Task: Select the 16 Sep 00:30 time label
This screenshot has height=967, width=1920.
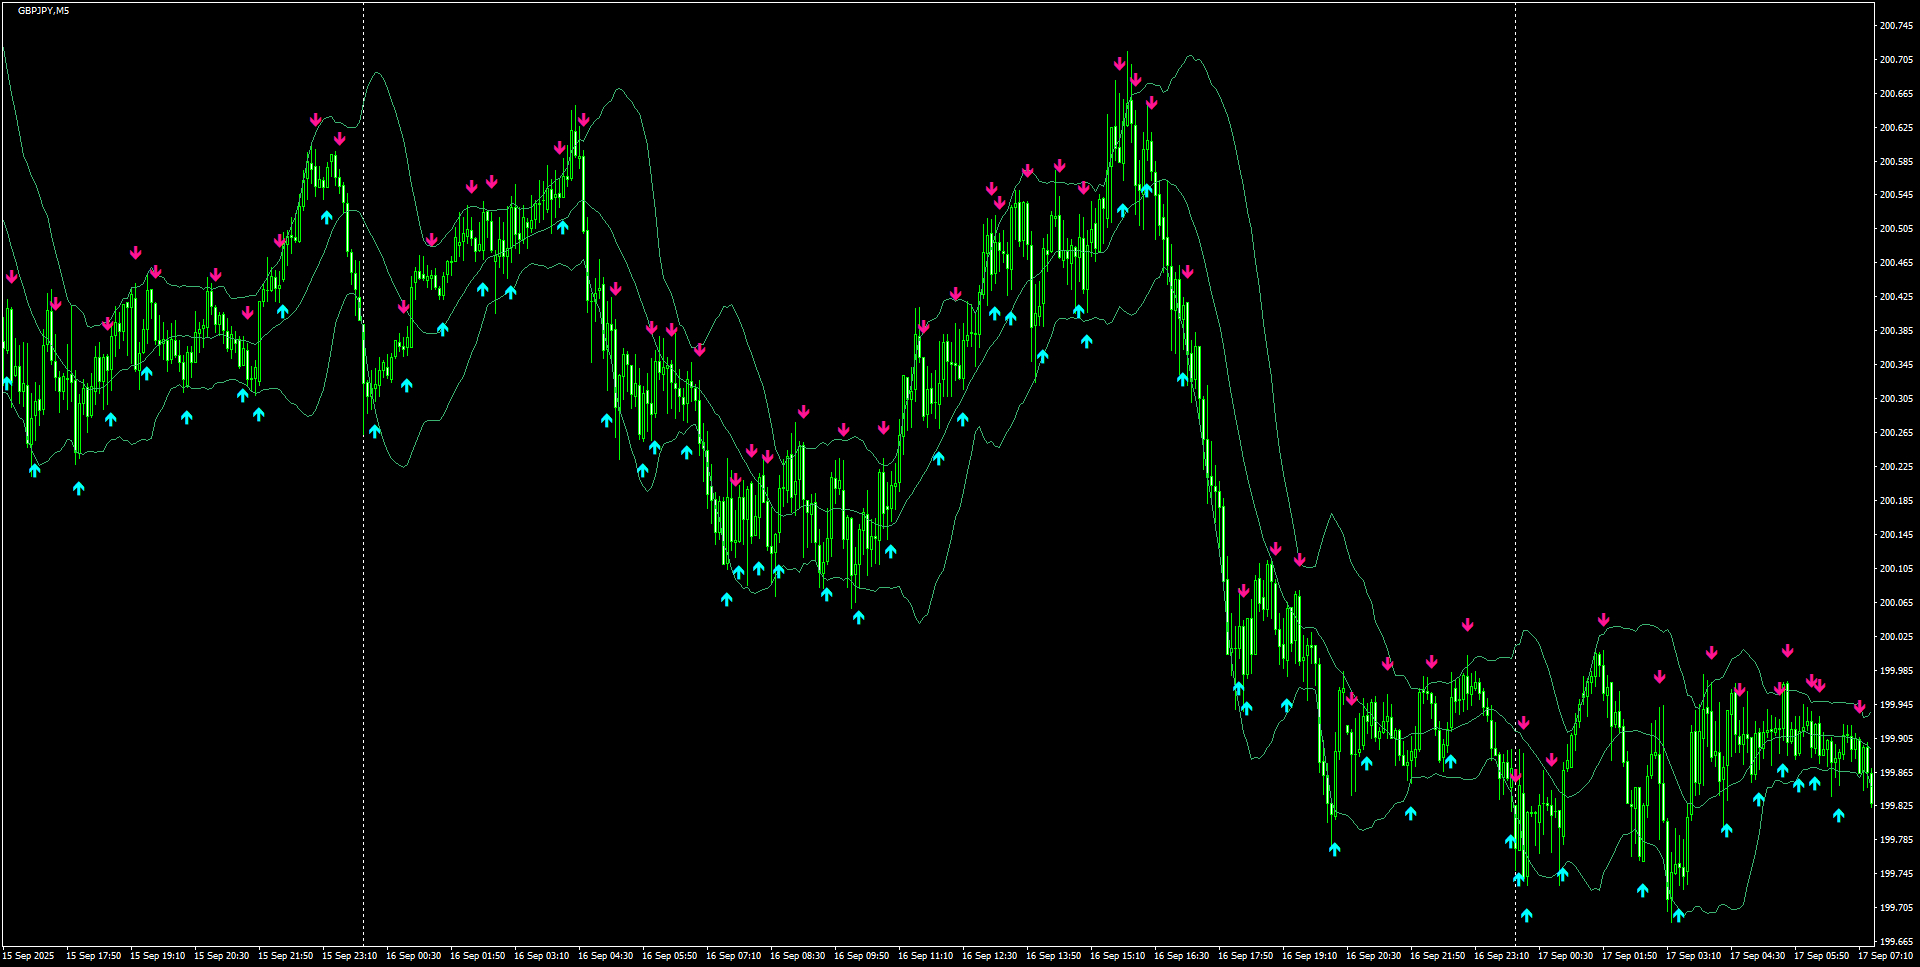Action: click(413, 956)
